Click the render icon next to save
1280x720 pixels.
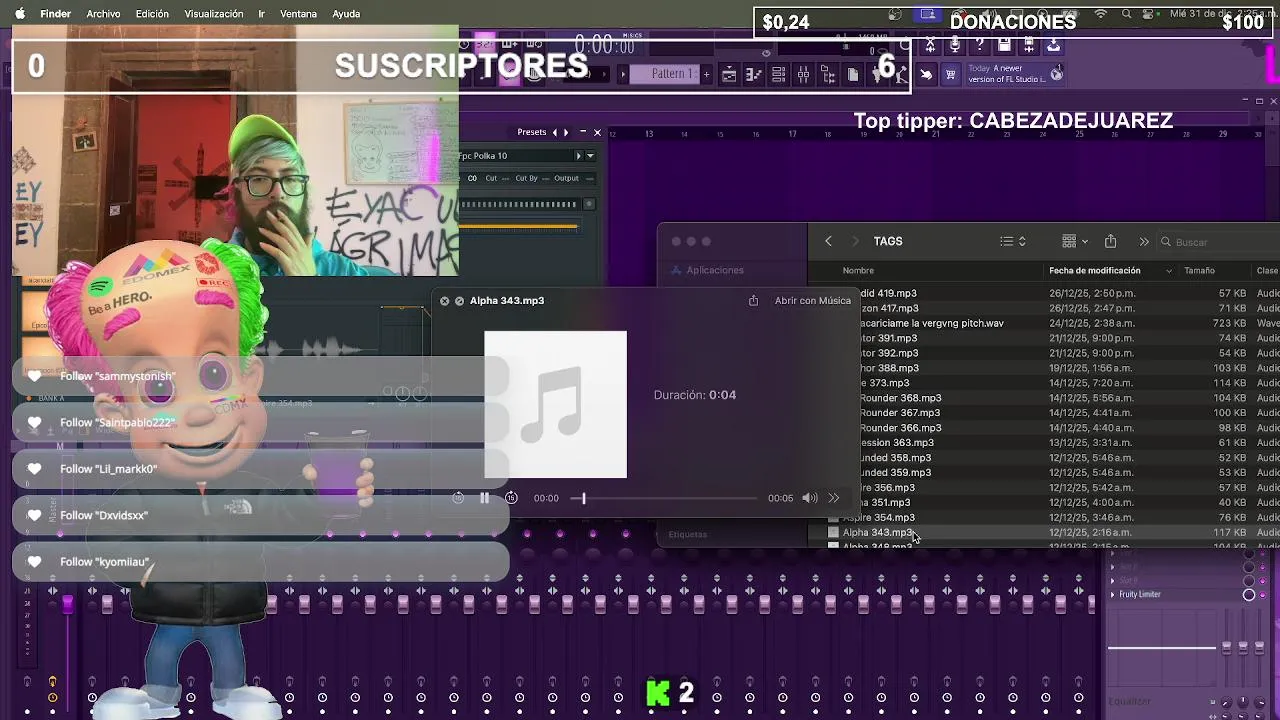click(x=1029, y=45)
